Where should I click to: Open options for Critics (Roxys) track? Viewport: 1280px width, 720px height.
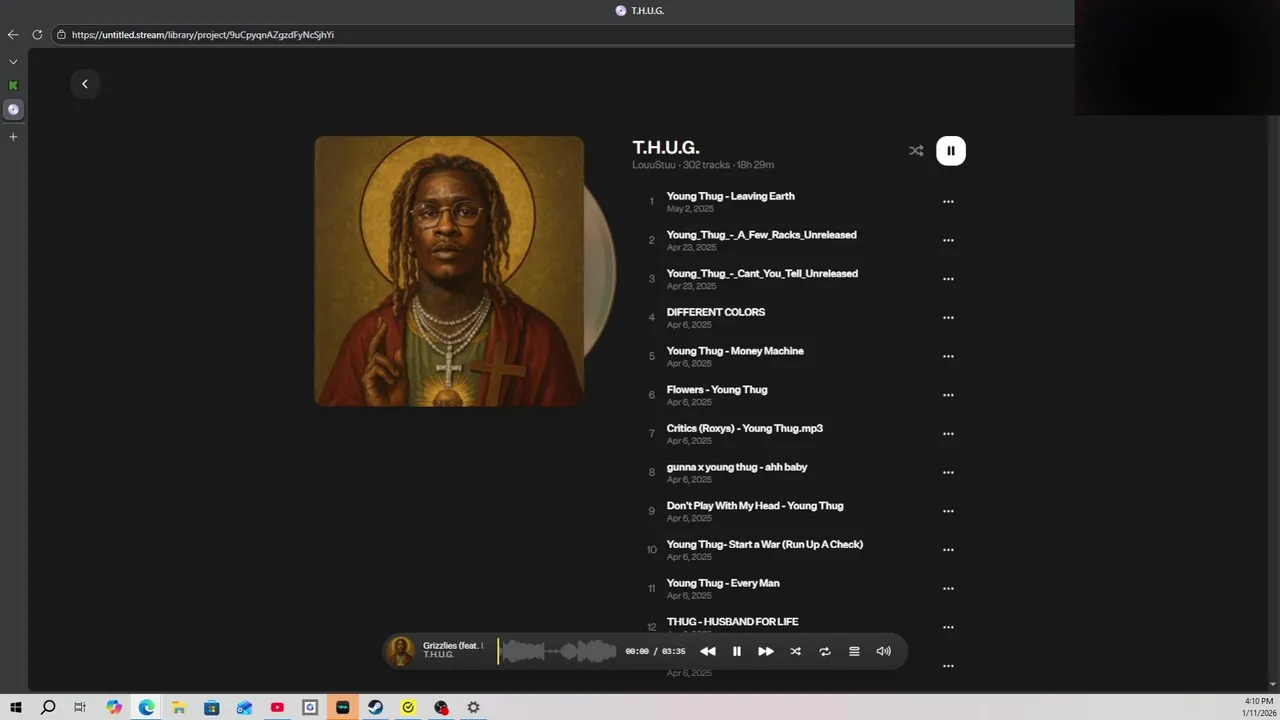948,434
